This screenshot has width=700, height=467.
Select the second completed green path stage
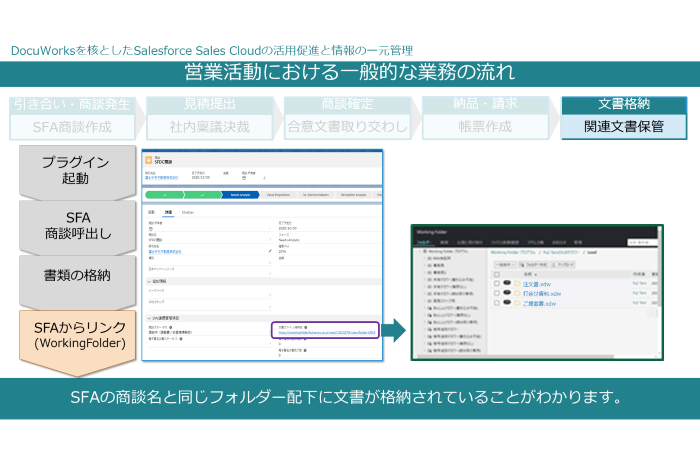[203, 195]
